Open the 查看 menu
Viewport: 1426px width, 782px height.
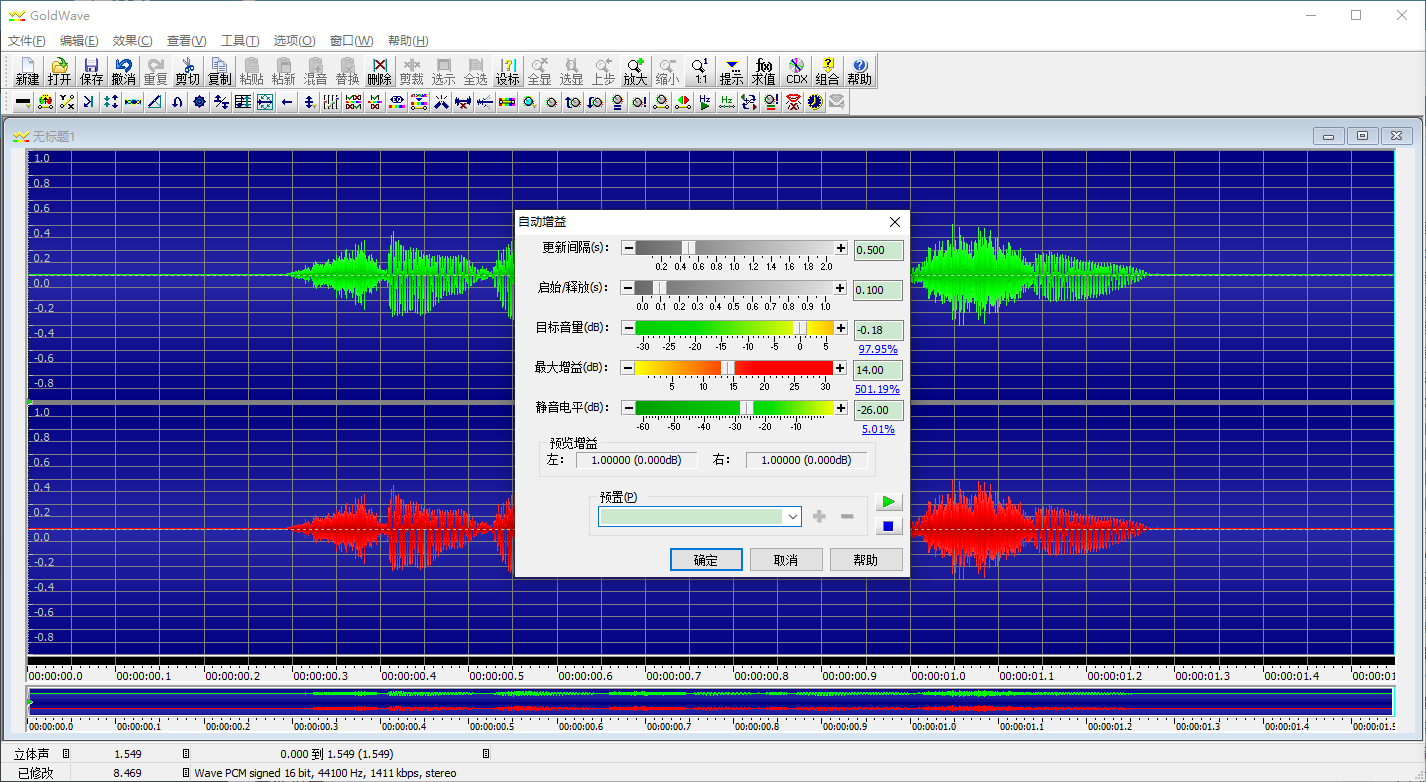pos(187,41)
